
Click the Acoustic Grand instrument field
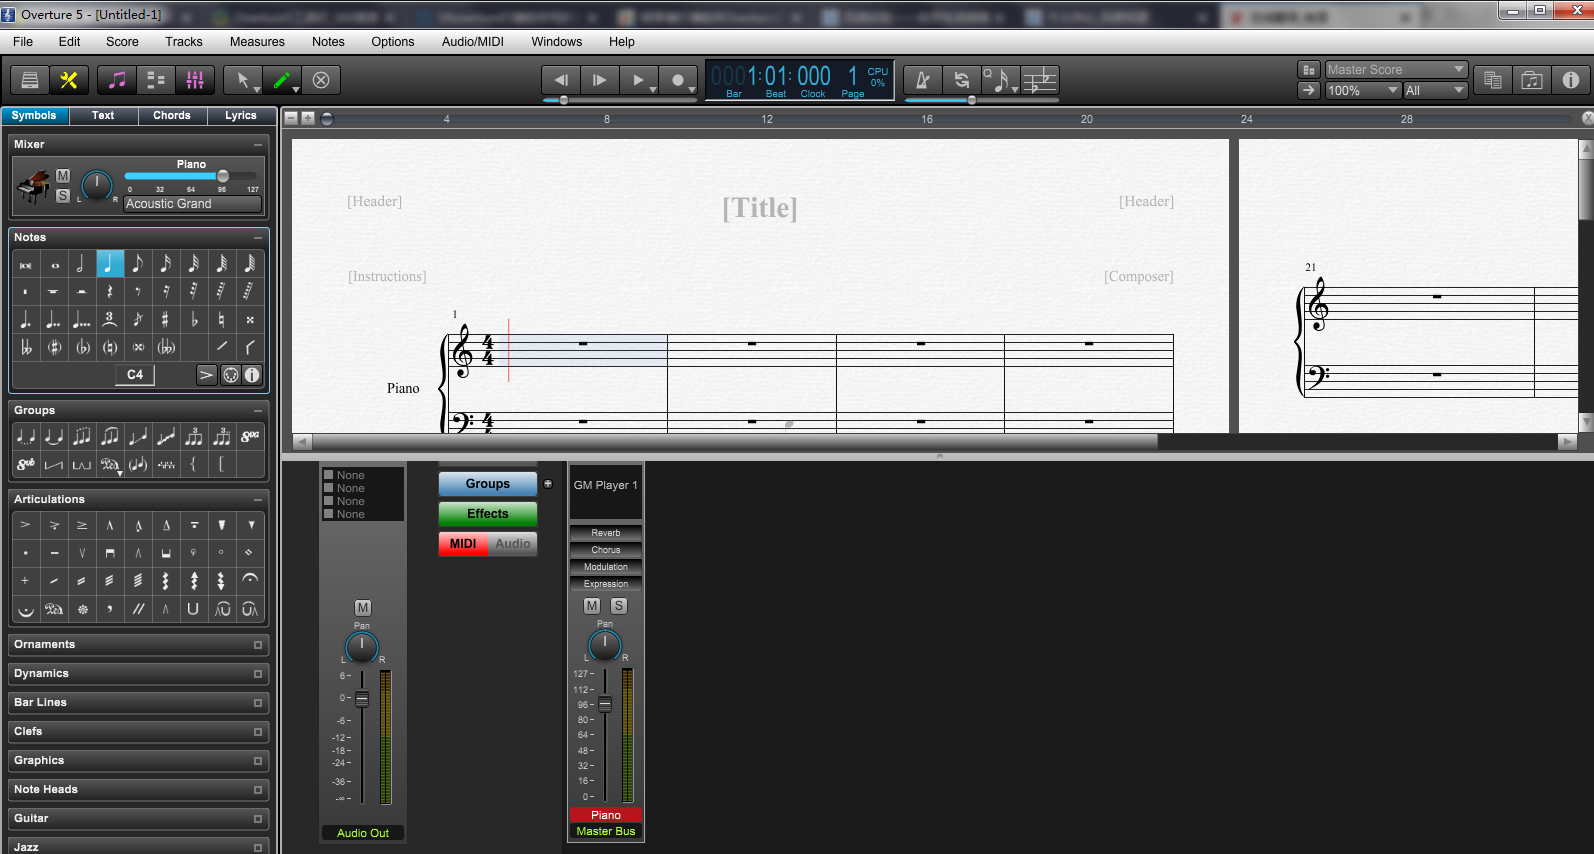click(193, 204)
